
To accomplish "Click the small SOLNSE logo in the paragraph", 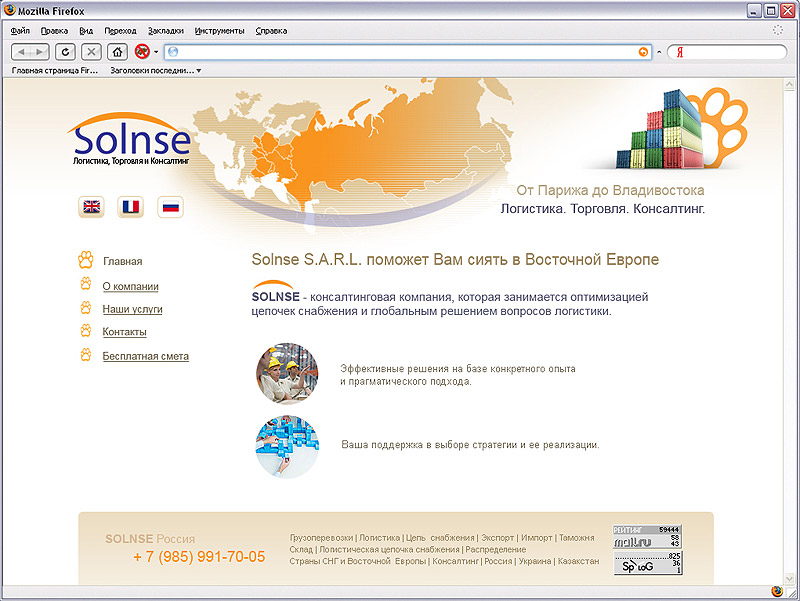I will tap(276, 292).
